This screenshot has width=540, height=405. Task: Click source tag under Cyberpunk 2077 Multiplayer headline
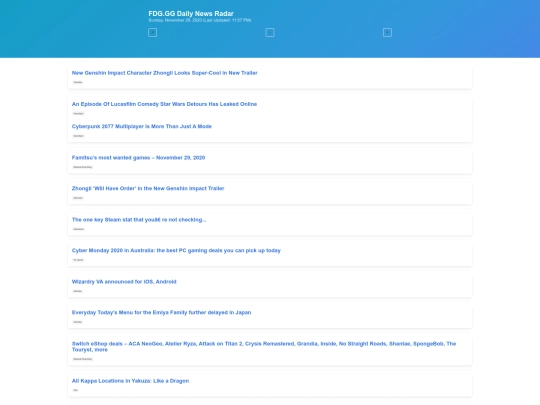79,136
